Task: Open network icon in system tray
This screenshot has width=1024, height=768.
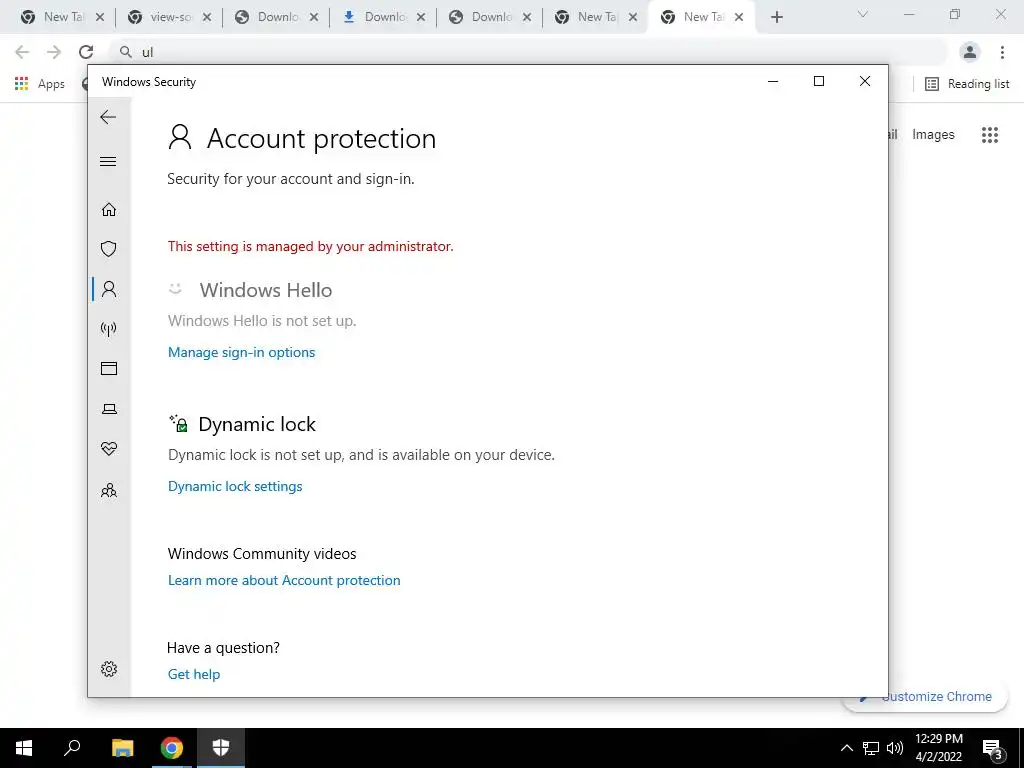Action: (x=871, y=748)
